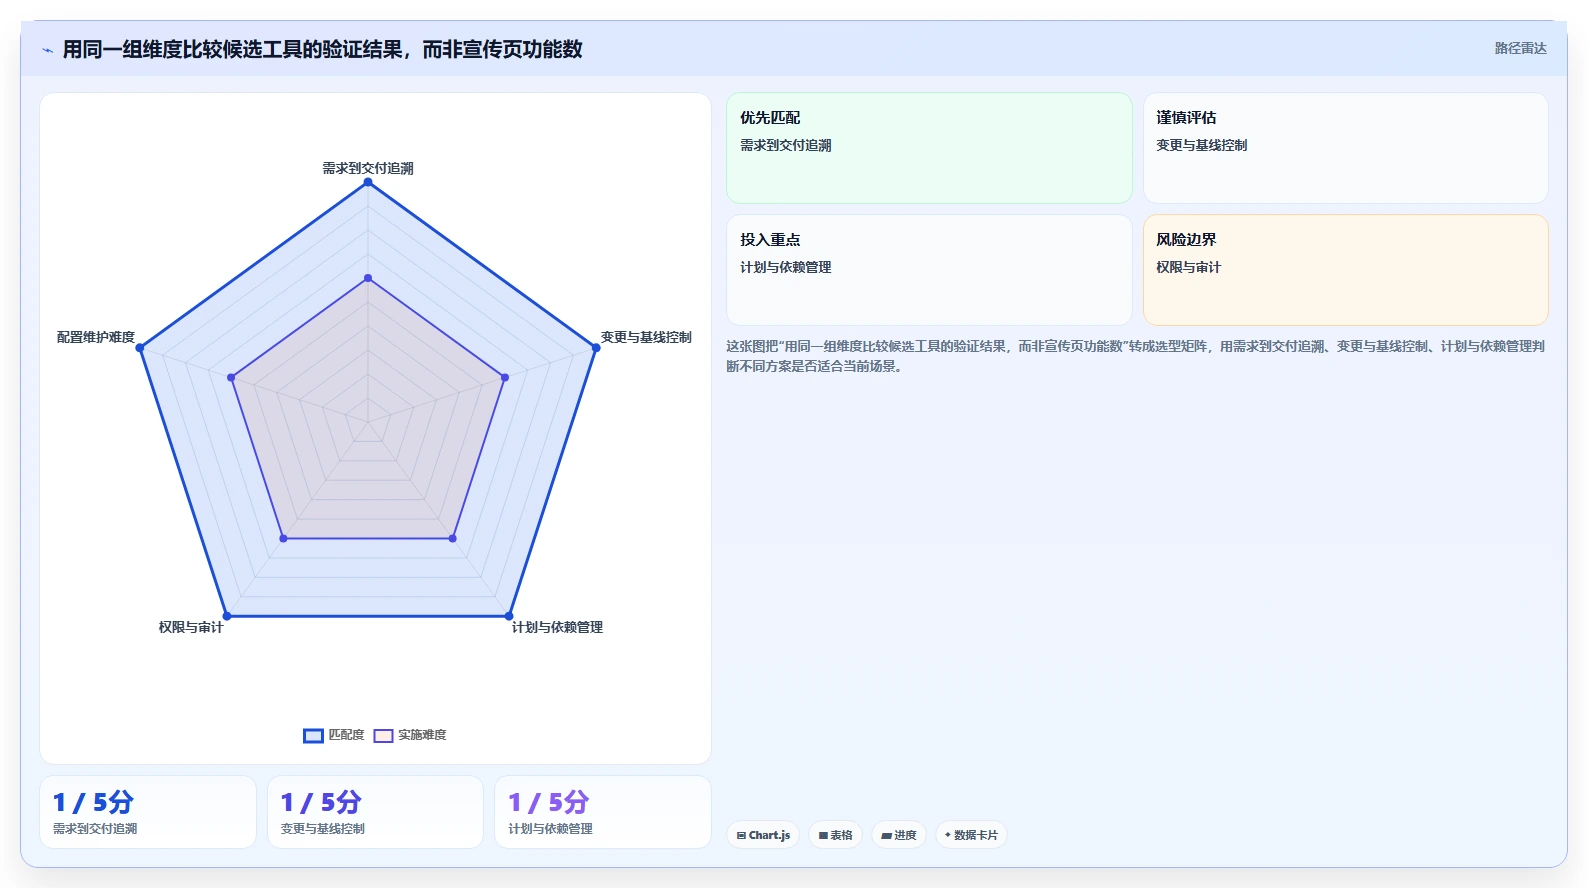Click the 匹配度 legend label
Viewport: 1588px width, 888px height.
(x=346, y=735)
